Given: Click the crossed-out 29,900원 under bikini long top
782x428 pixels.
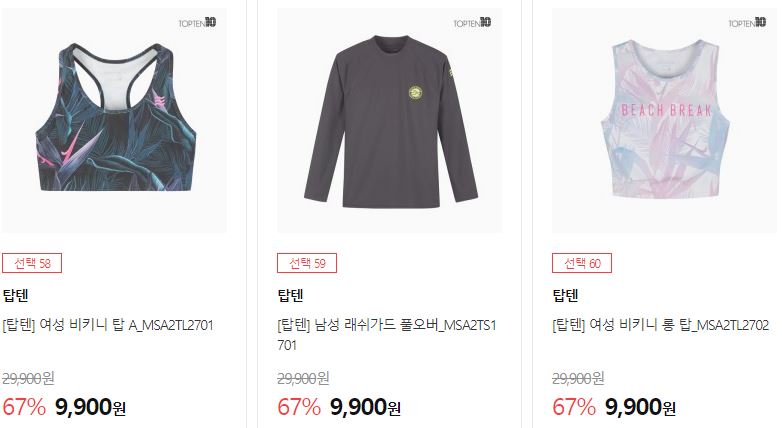Looking at the screenshot, I should [578, 378].
